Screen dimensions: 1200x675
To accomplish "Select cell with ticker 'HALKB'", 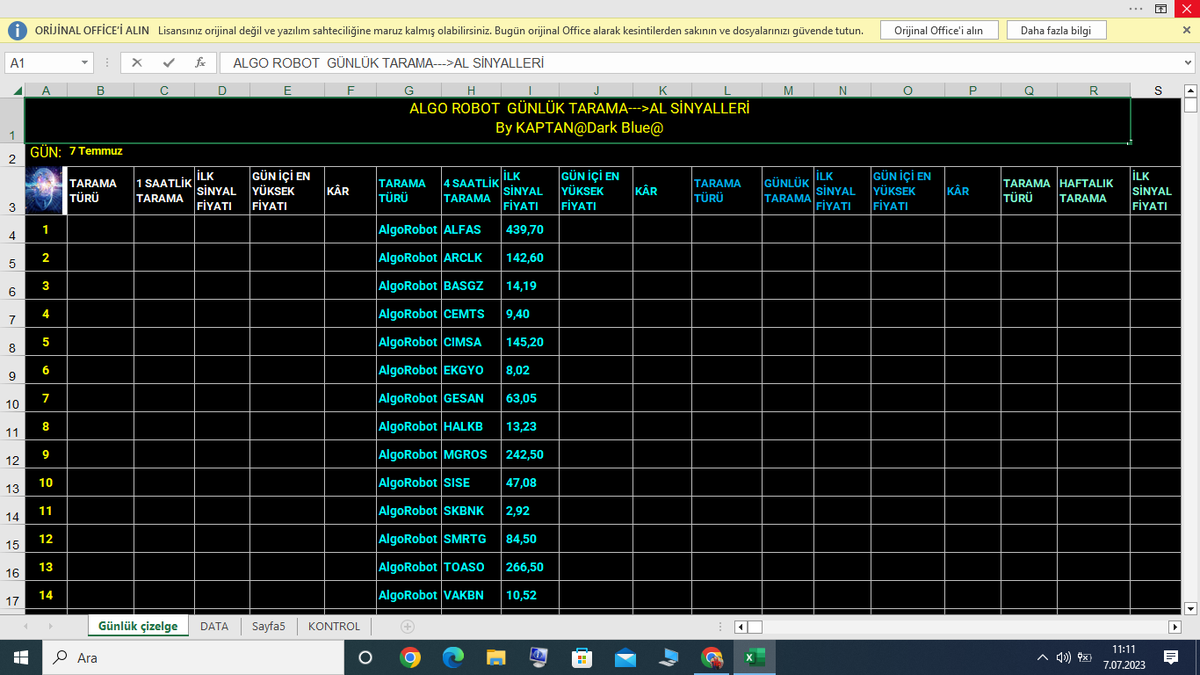I will [x=471, y=426].
